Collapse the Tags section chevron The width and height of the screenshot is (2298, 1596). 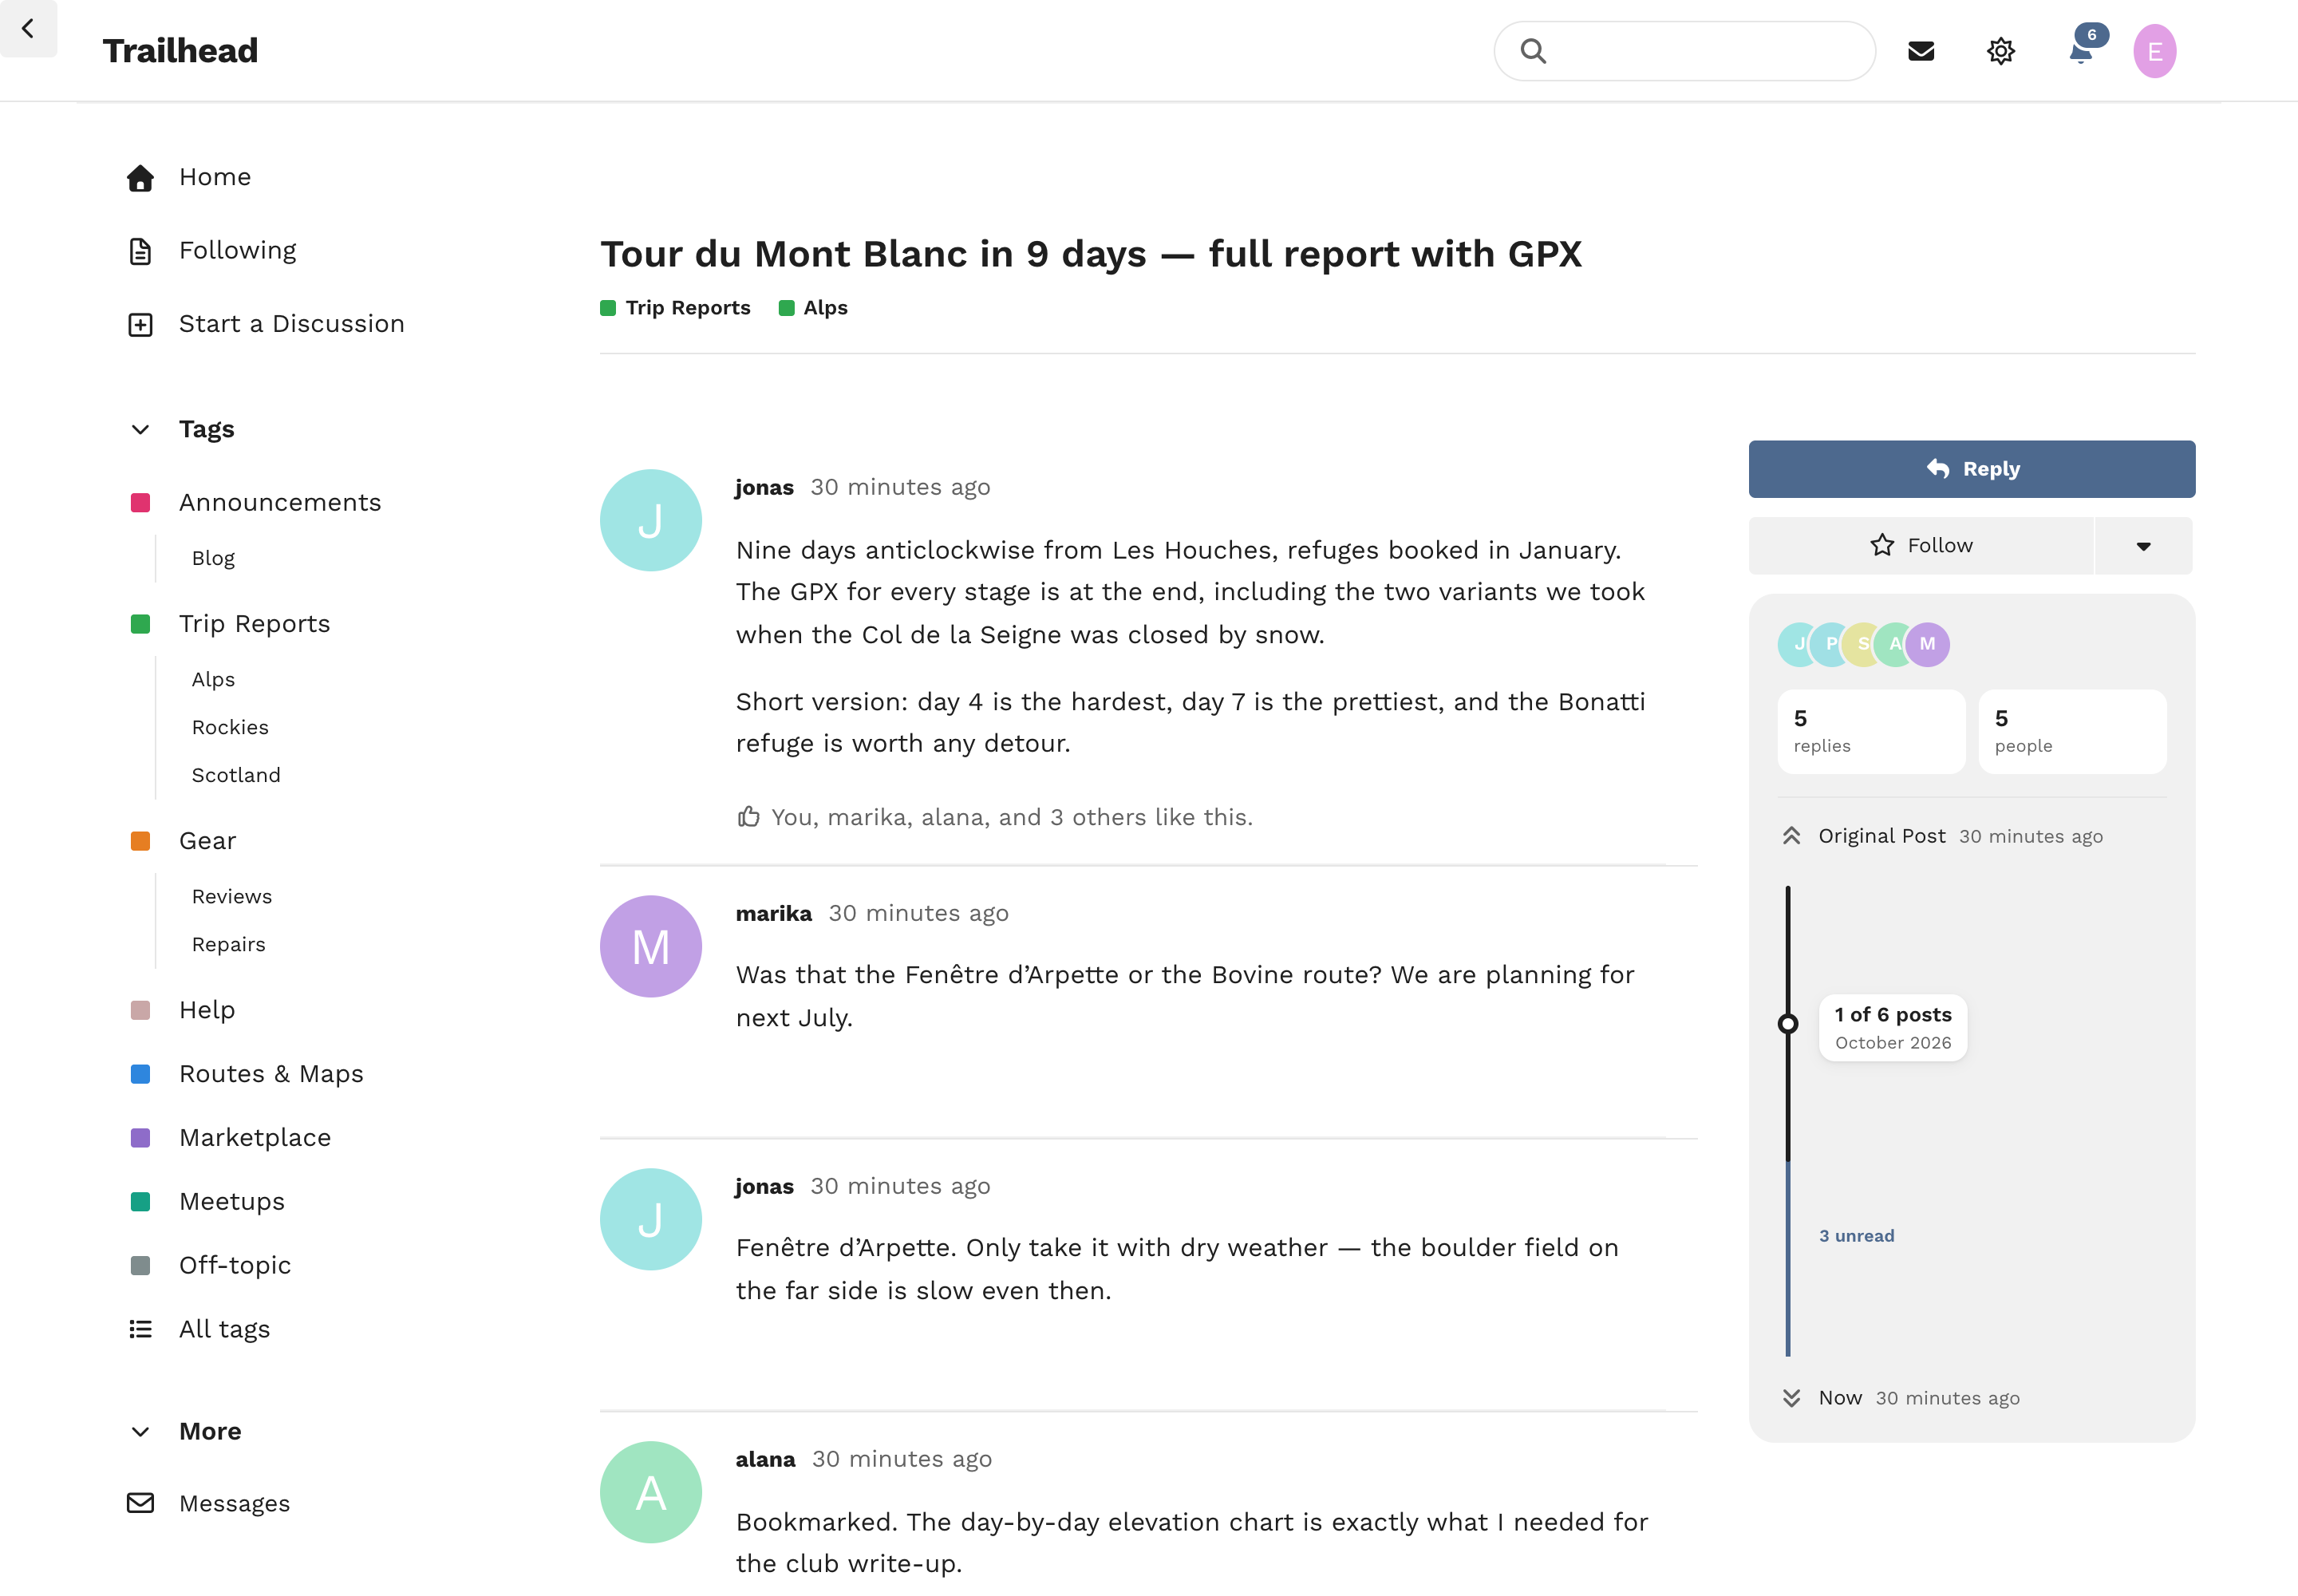(x=140, y=429)
